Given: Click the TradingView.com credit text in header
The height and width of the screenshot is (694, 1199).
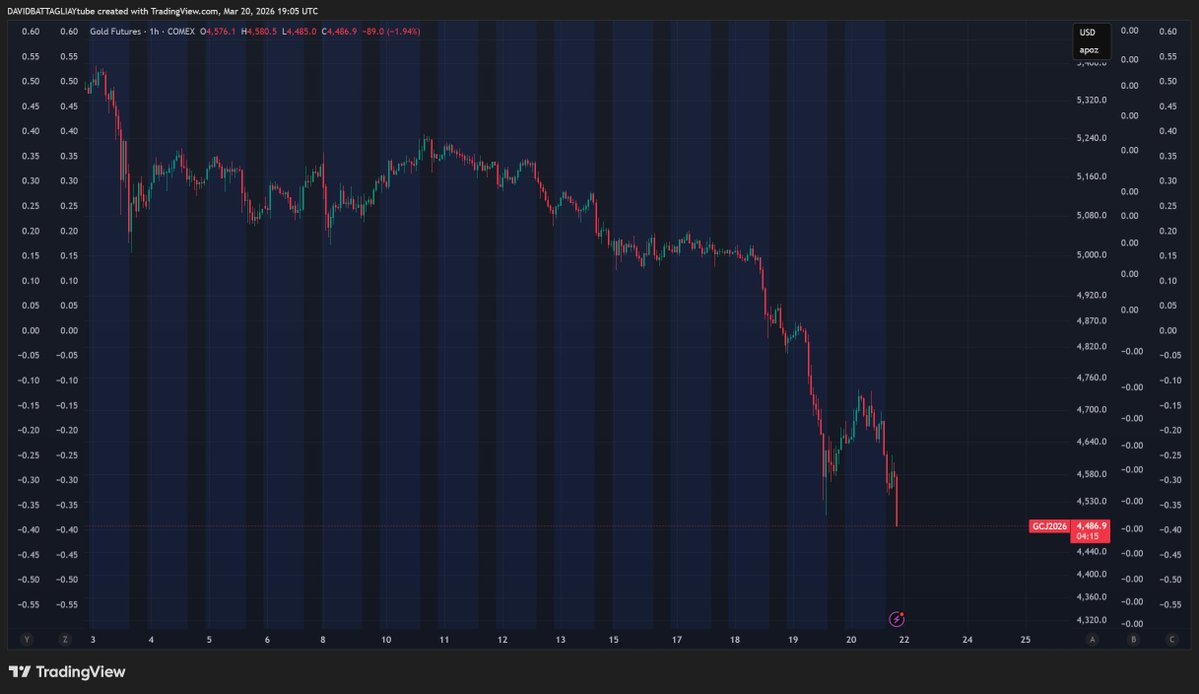Looking at the screenshot, I should click(184, 11).
